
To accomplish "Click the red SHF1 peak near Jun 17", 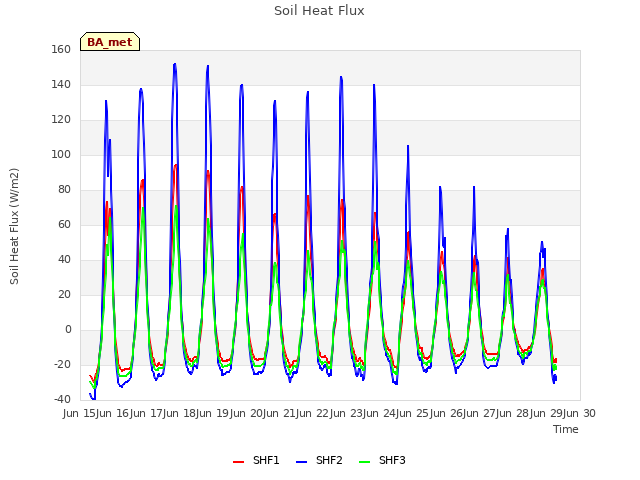I will [x=176, y=165].
